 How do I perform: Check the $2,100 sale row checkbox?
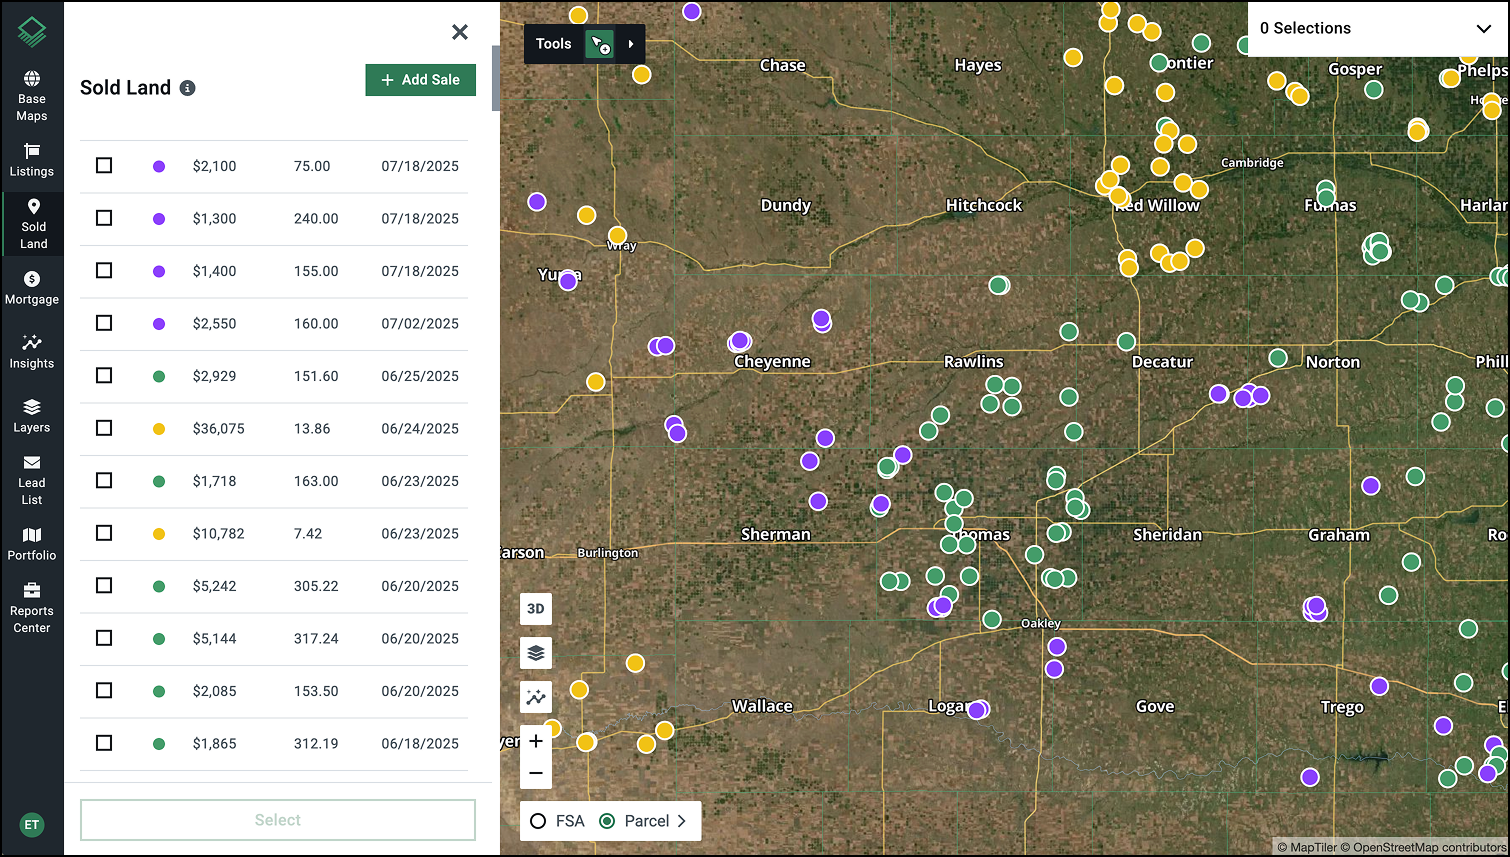[x=104, y=165]
